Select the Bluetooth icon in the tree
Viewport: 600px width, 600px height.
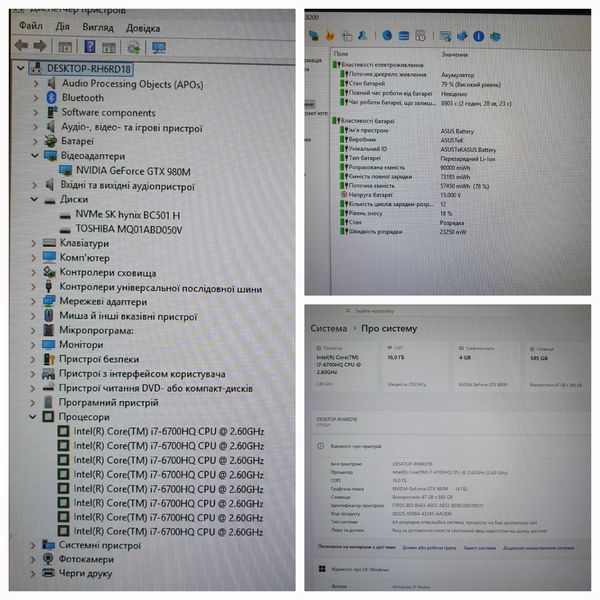click(51, 98)
